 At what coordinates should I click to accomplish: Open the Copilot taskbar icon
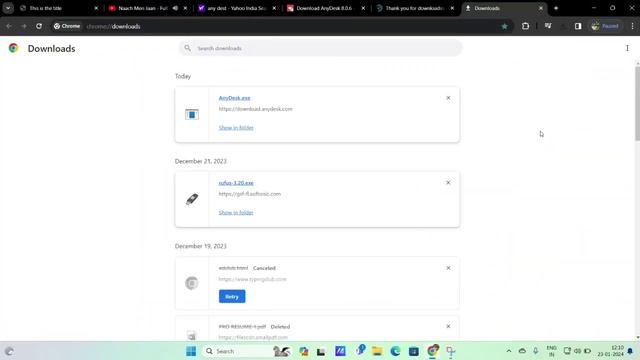[x=304, y=351]
